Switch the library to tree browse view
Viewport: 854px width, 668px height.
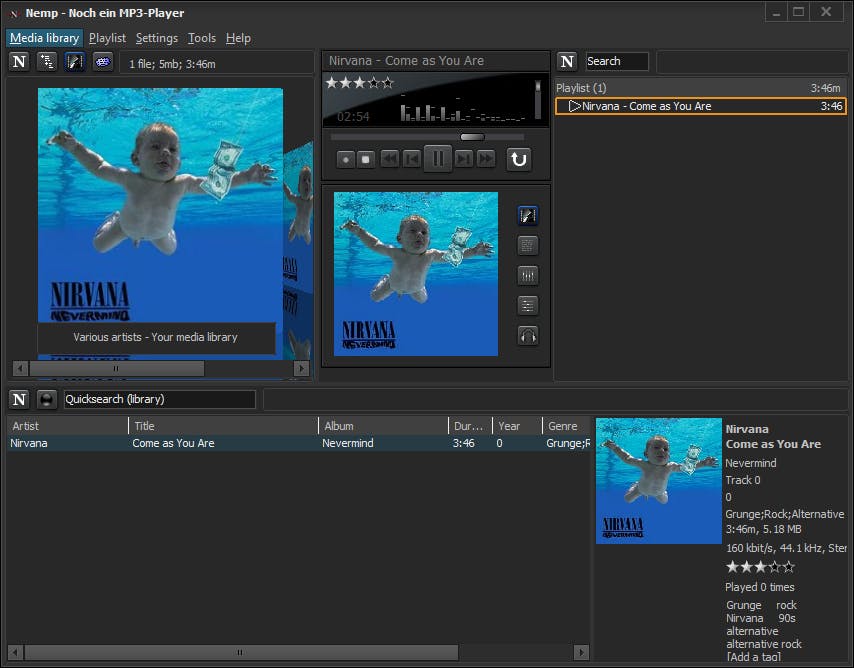click(47, 62)
